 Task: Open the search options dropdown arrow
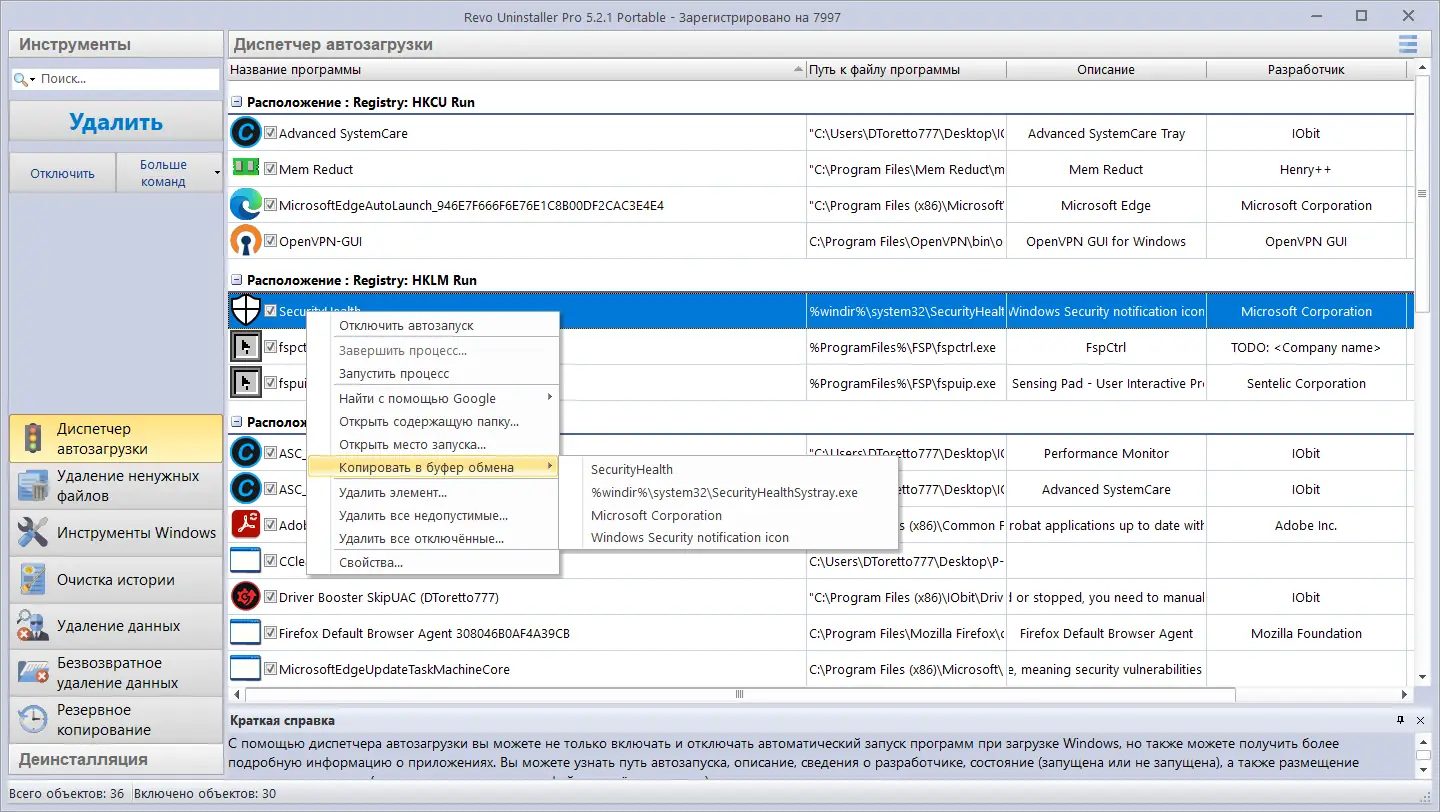pyautogui.click(x=32, y=79)
